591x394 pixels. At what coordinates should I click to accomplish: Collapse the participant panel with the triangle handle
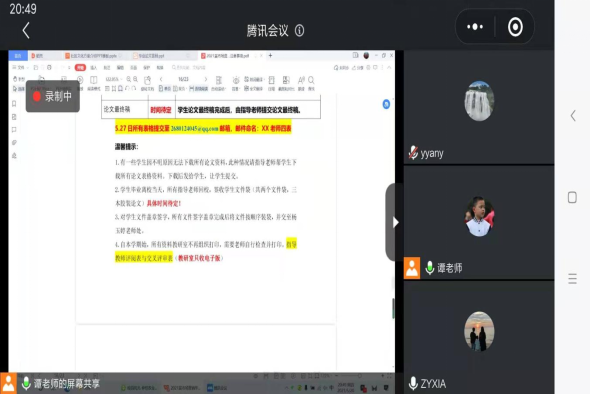[395, 222]
